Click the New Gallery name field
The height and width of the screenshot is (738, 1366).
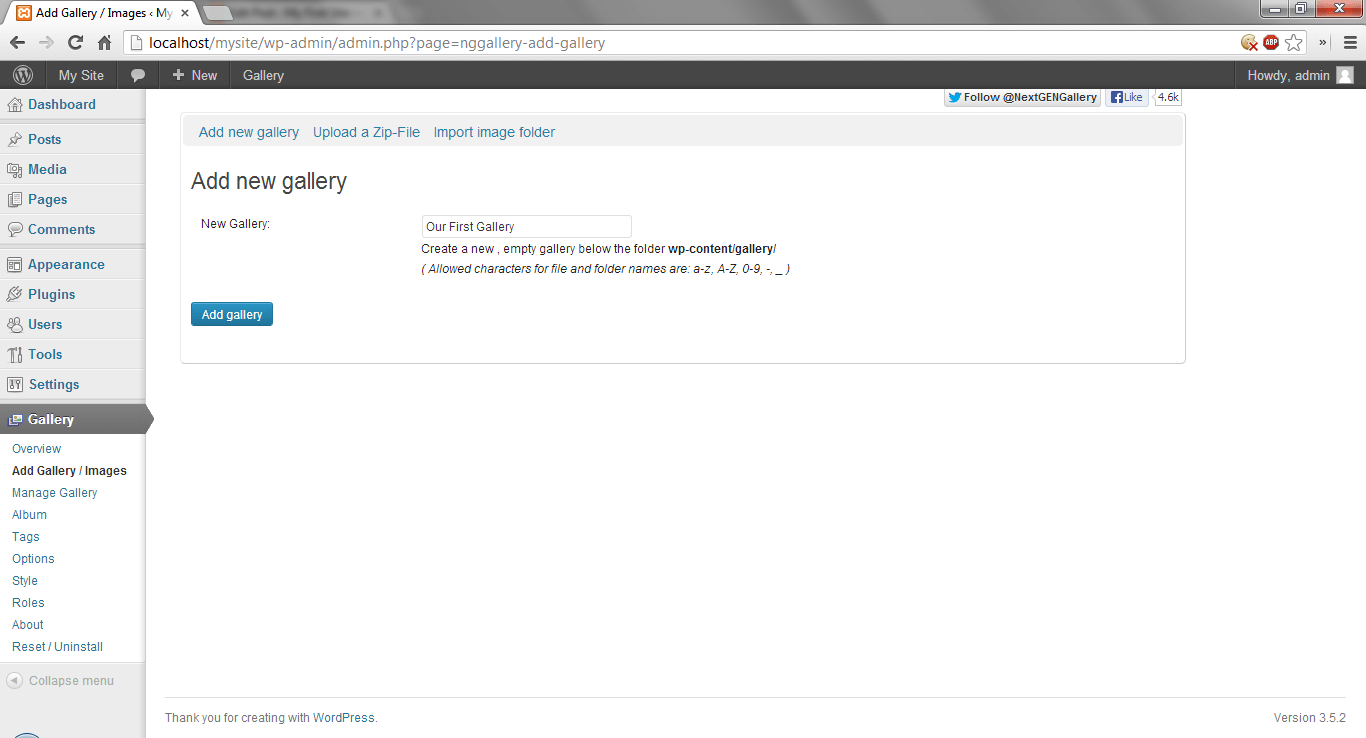[526, 227]
